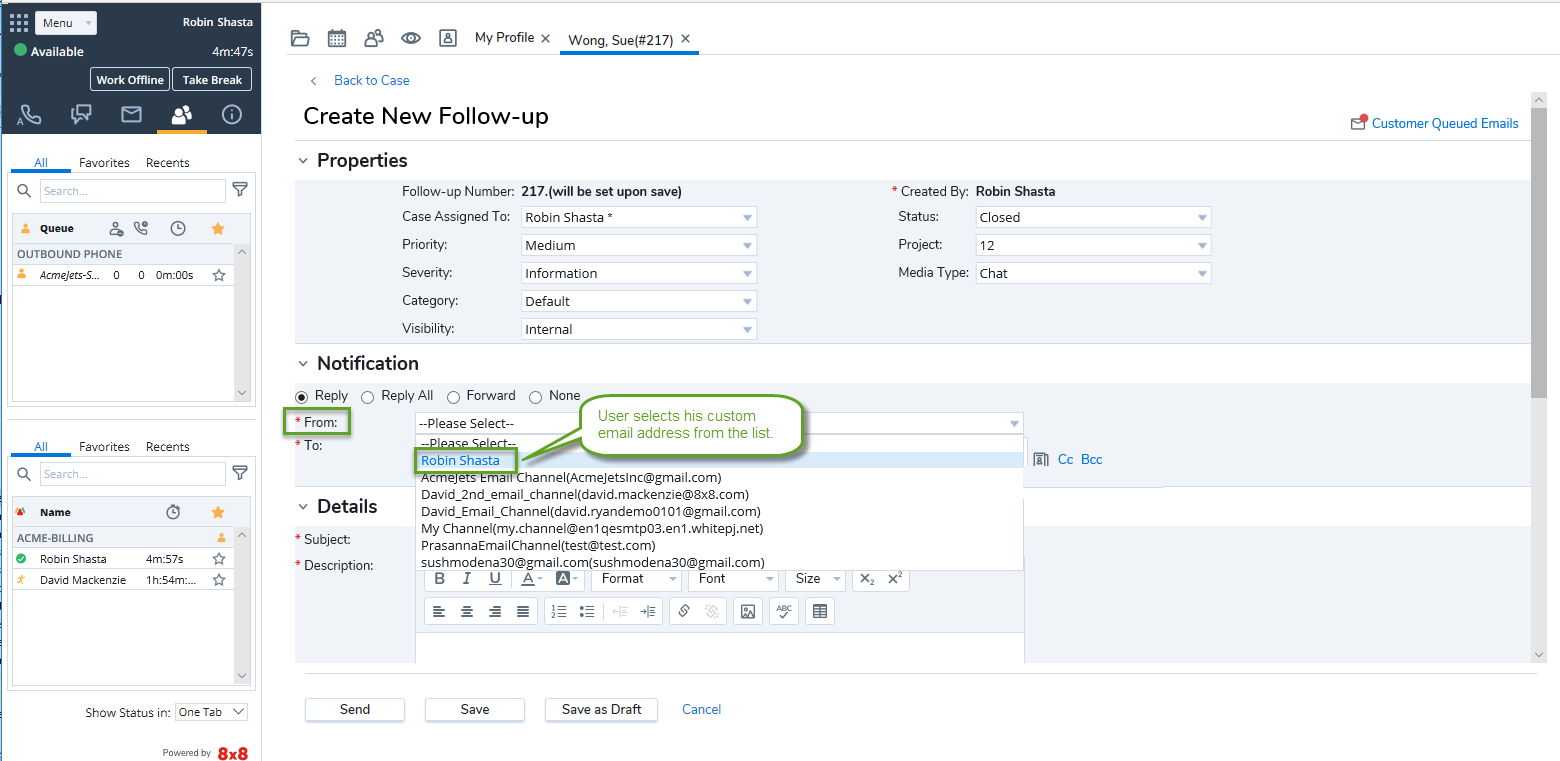Select the None notification option
The width and height of the screenshot is (1560, 761).
point(536,396)
